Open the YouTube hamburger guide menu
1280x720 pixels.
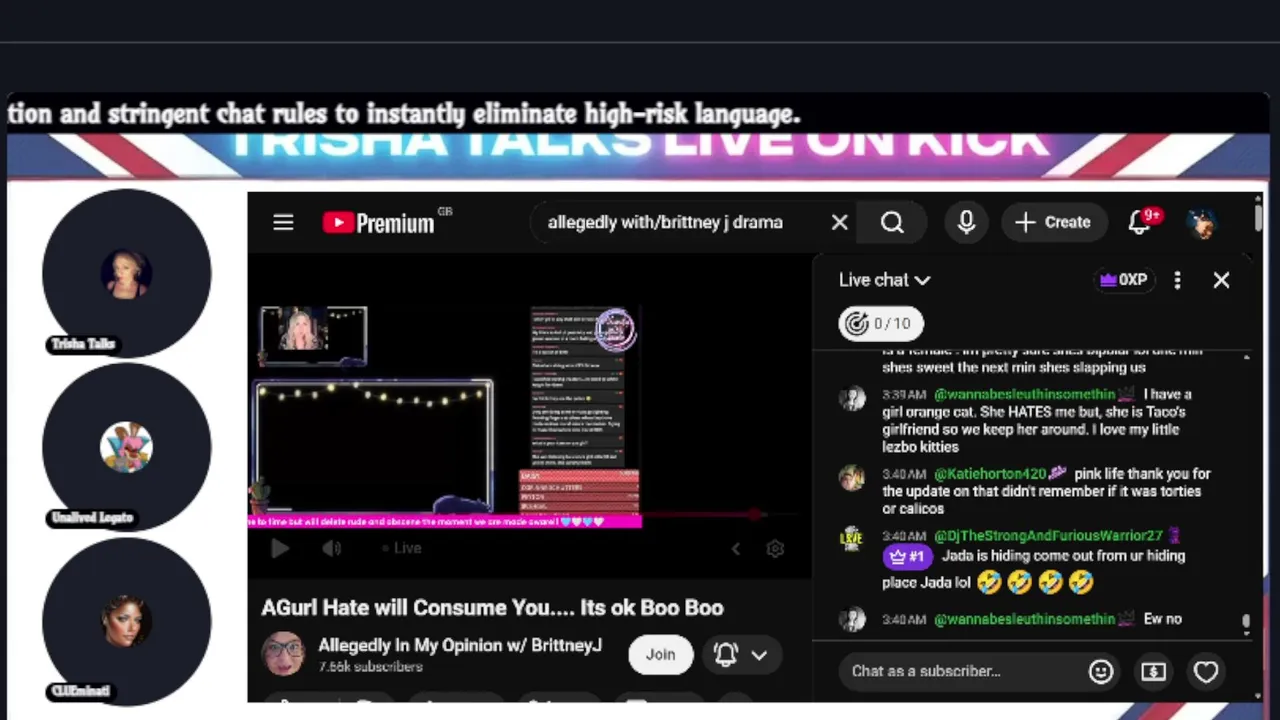(283, 222)
